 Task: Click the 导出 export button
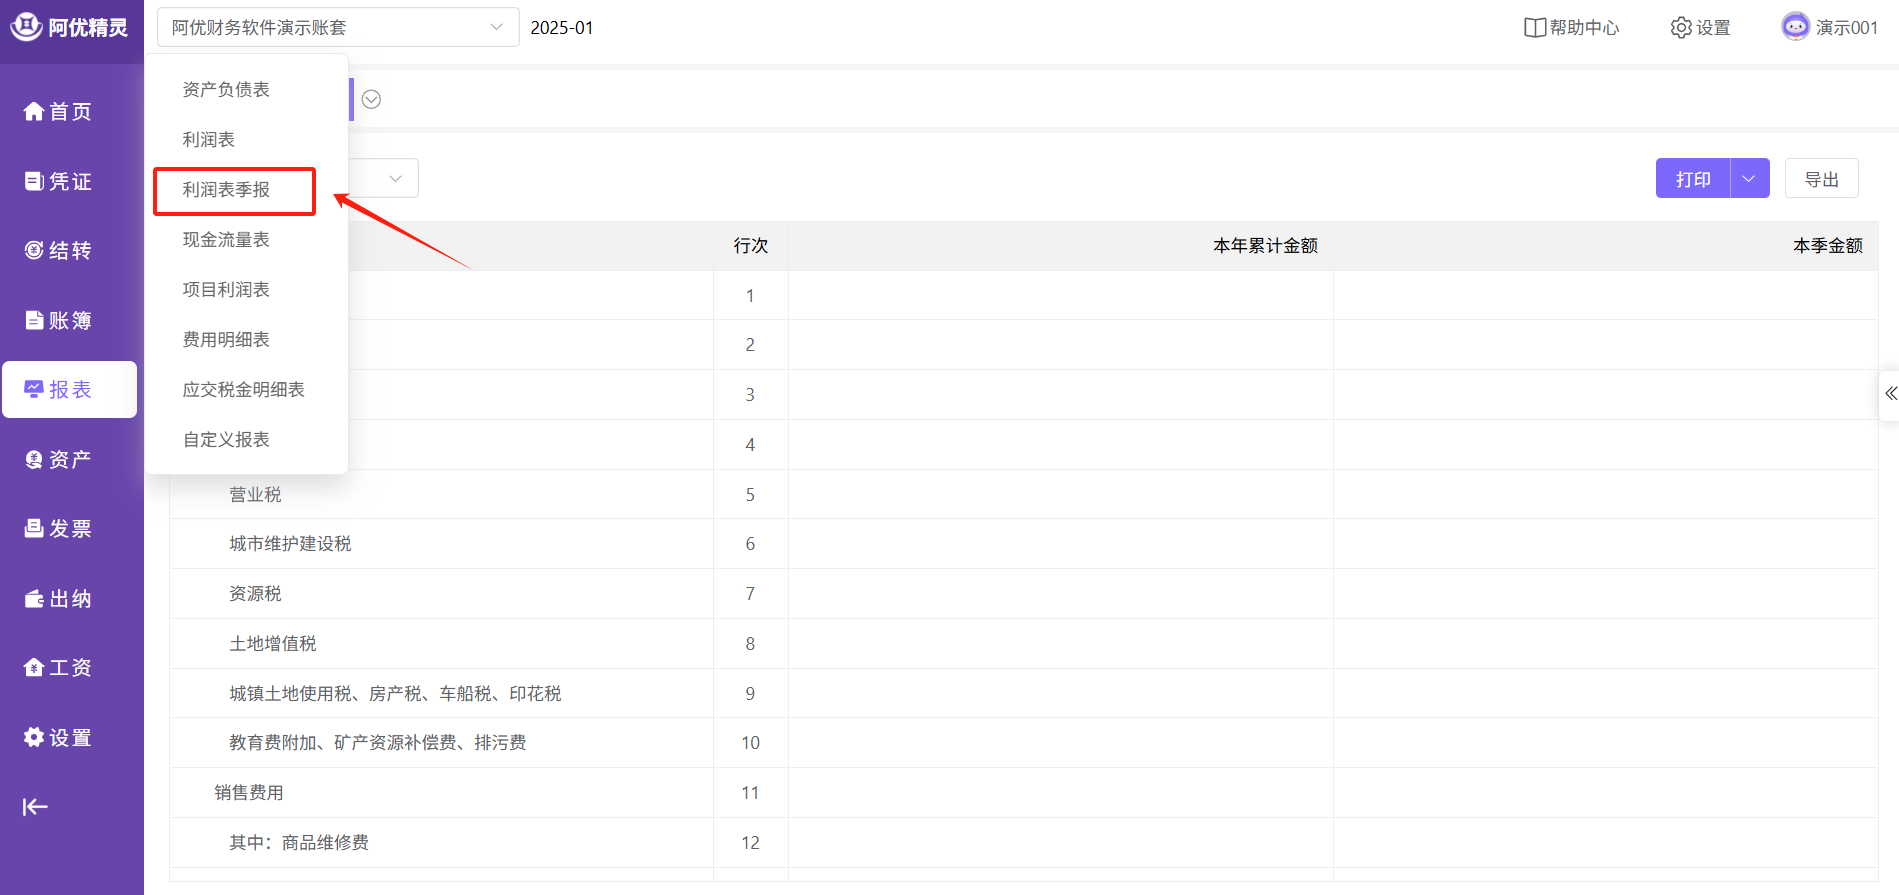coord(1821,179)
